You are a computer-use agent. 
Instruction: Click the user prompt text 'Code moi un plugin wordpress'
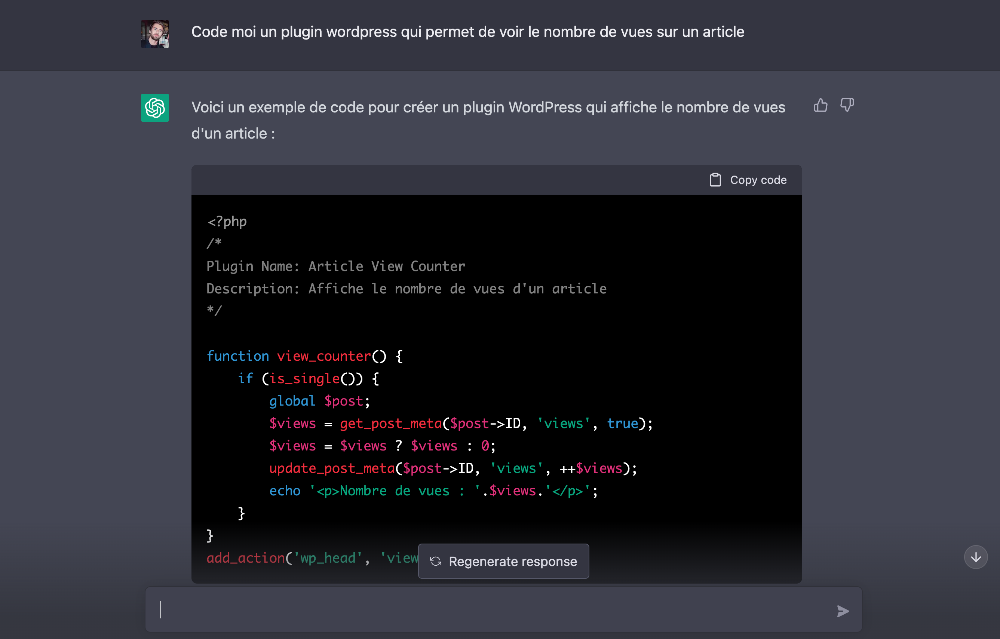tap(294, 32)
